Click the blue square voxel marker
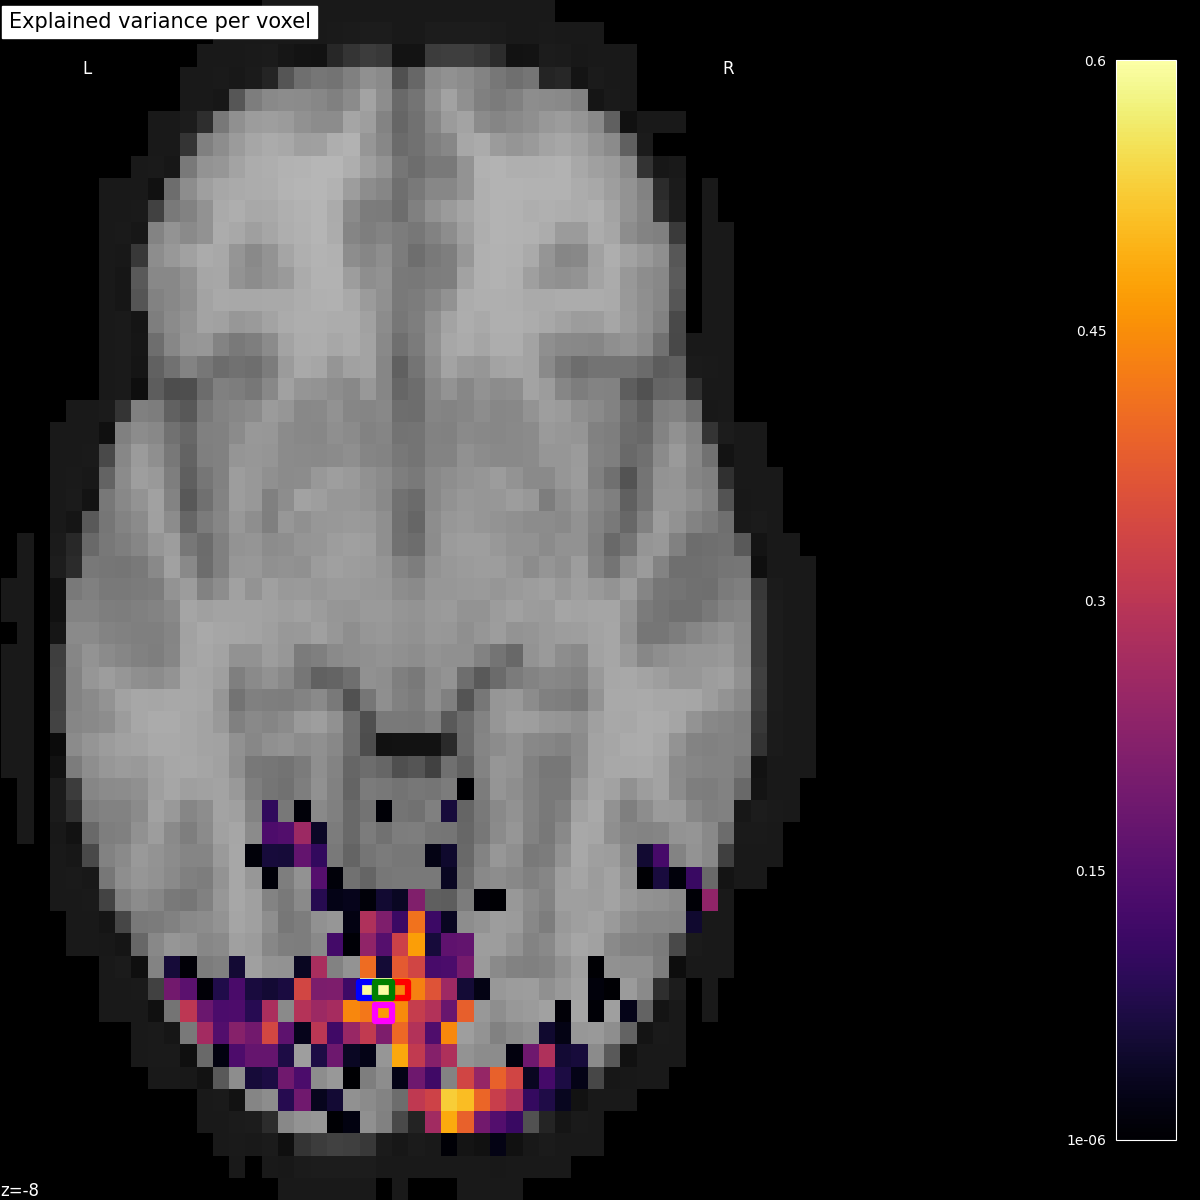1200x1200 pixels. (367, 990)
